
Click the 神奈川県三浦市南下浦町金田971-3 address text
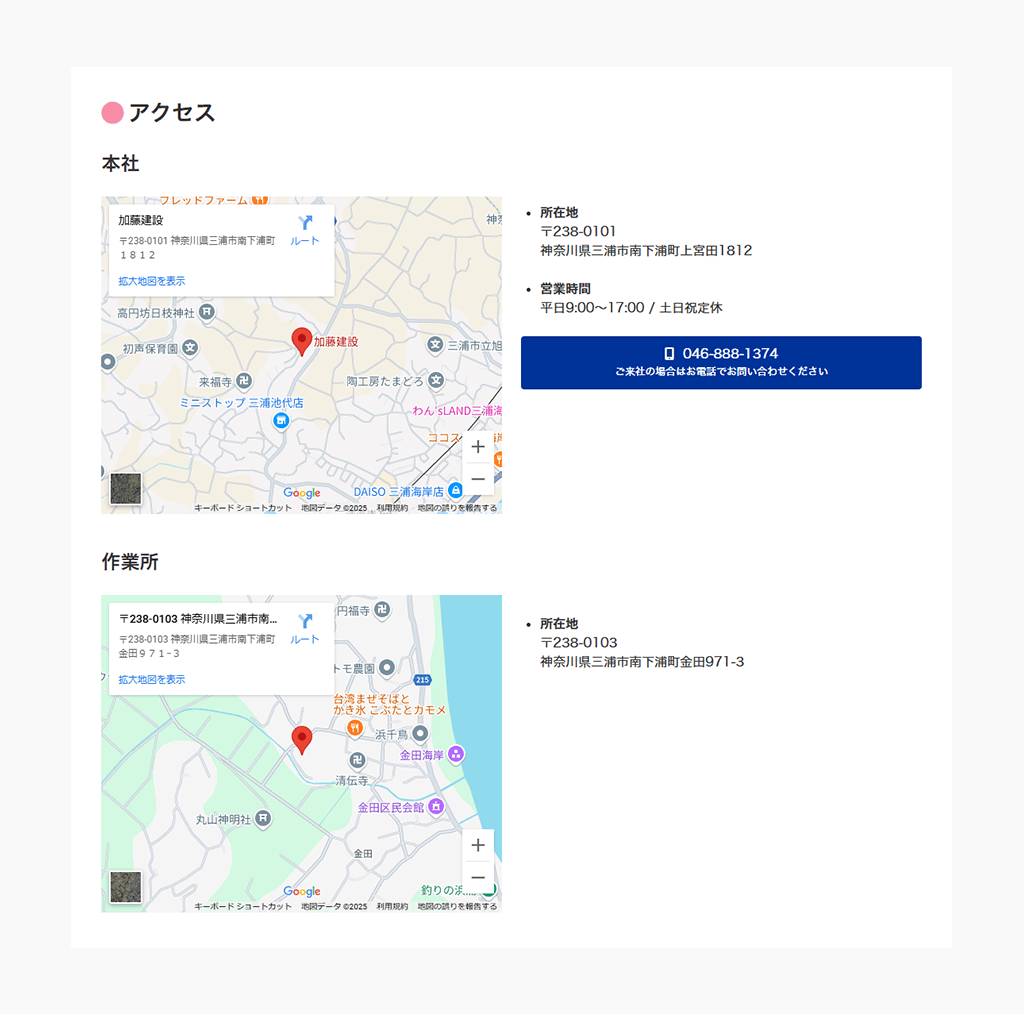642,662
